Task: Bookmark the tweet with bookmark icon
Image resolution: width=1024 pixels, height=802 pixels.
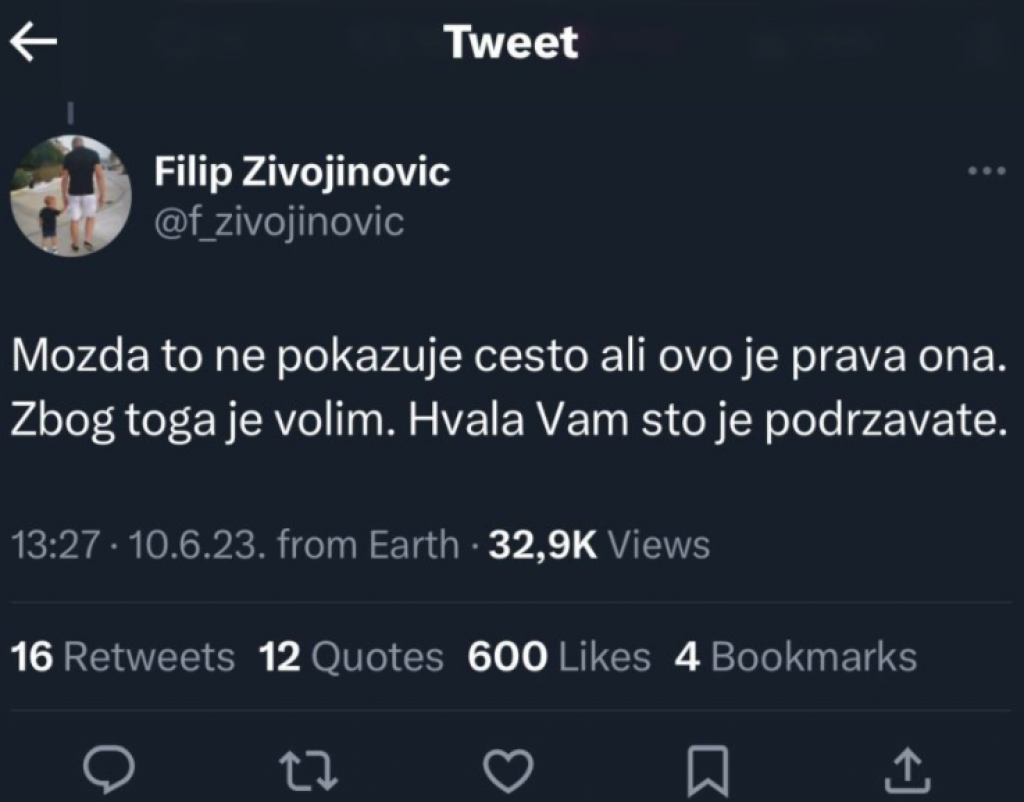Action: click(x=707, y=768)
